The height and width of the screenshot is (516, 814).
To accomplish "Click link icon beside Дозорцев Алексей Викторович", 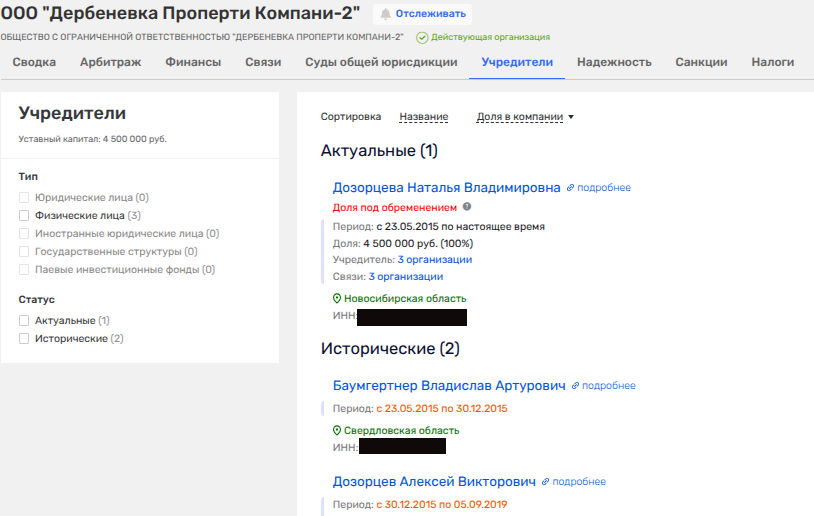I will click(546, 481).
